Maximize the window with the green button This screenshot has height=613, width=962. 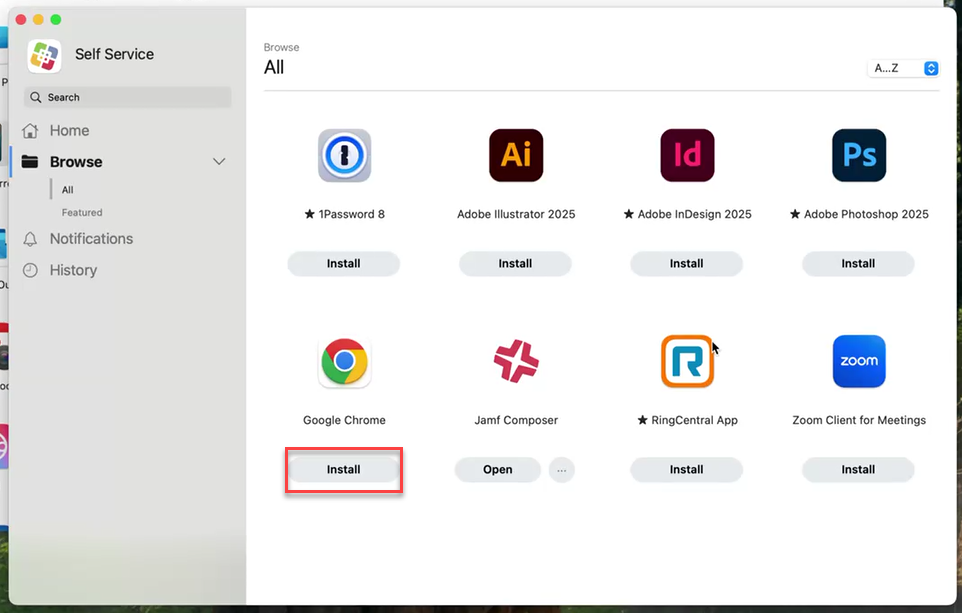coord(56,20)
